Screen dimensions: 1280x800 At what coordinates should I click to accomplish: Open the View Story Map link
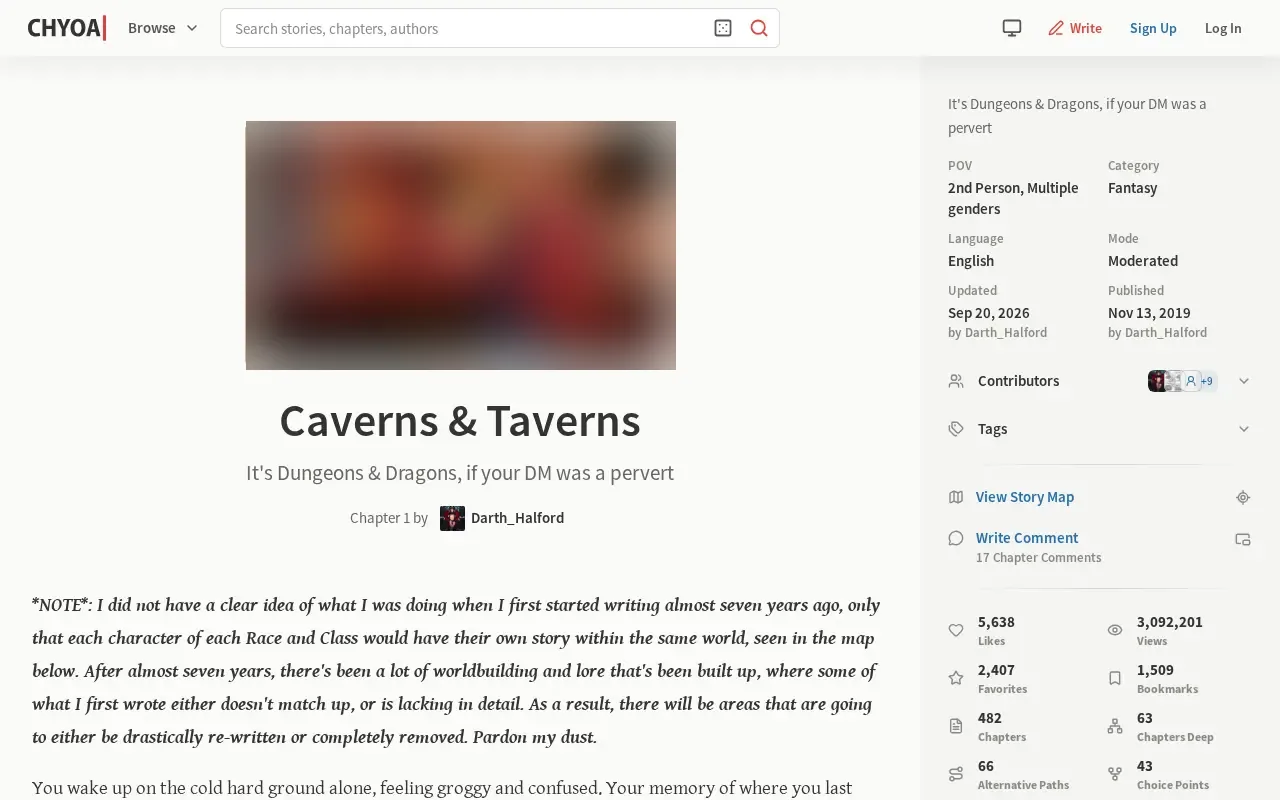point(1025,497)
